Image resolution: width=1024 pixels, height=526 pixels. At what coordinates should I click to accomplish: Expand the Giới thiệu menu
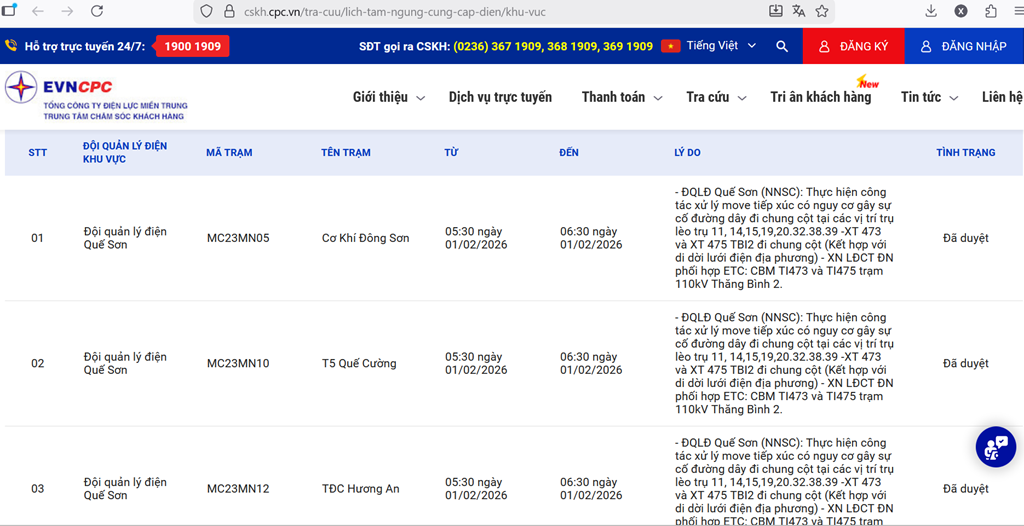tap(388, 97)
